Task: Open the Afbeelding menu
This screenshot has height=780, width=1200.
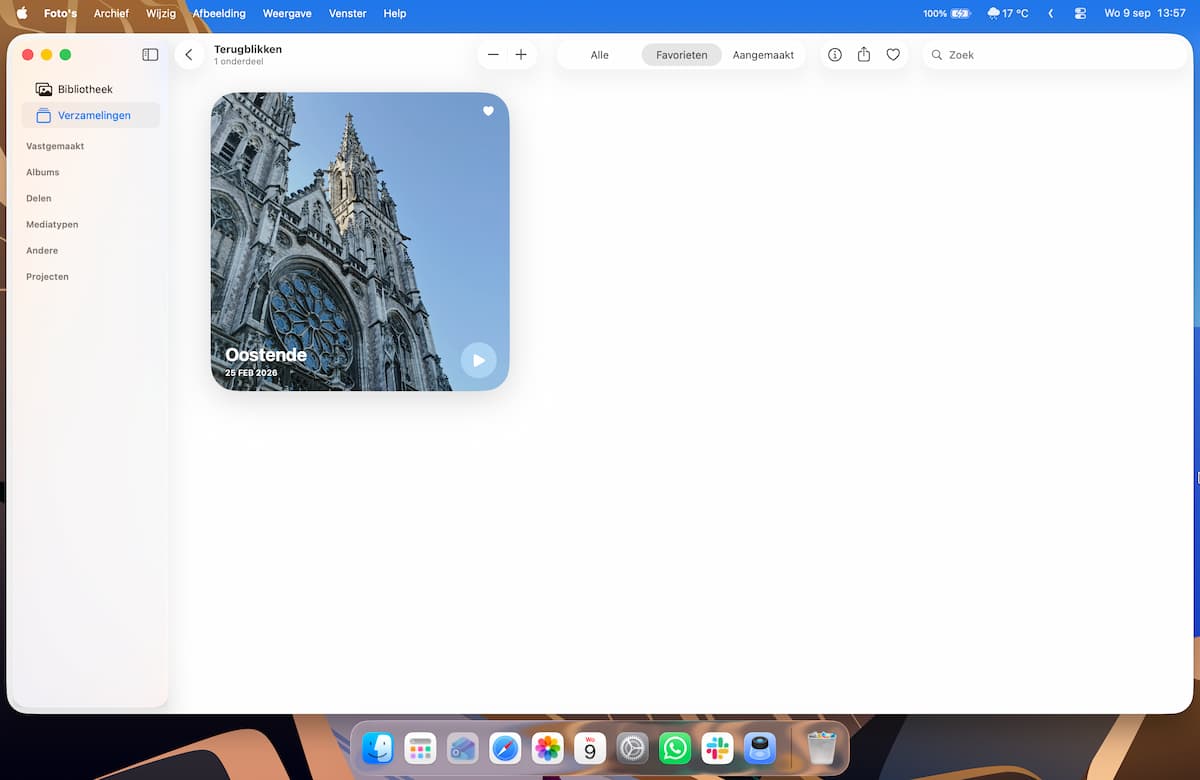Action: click(x=219, y=13)
